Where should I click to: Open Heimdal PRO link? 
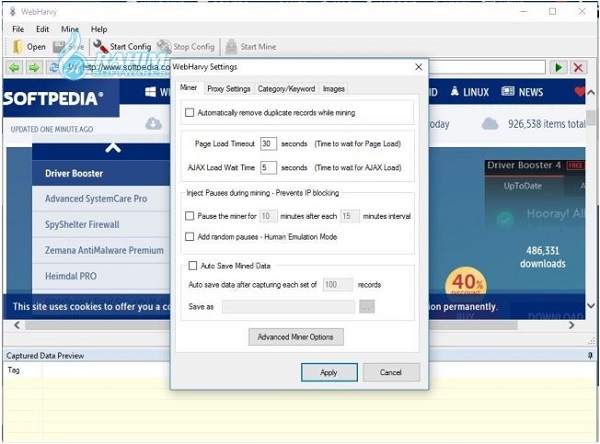(71, 276)
